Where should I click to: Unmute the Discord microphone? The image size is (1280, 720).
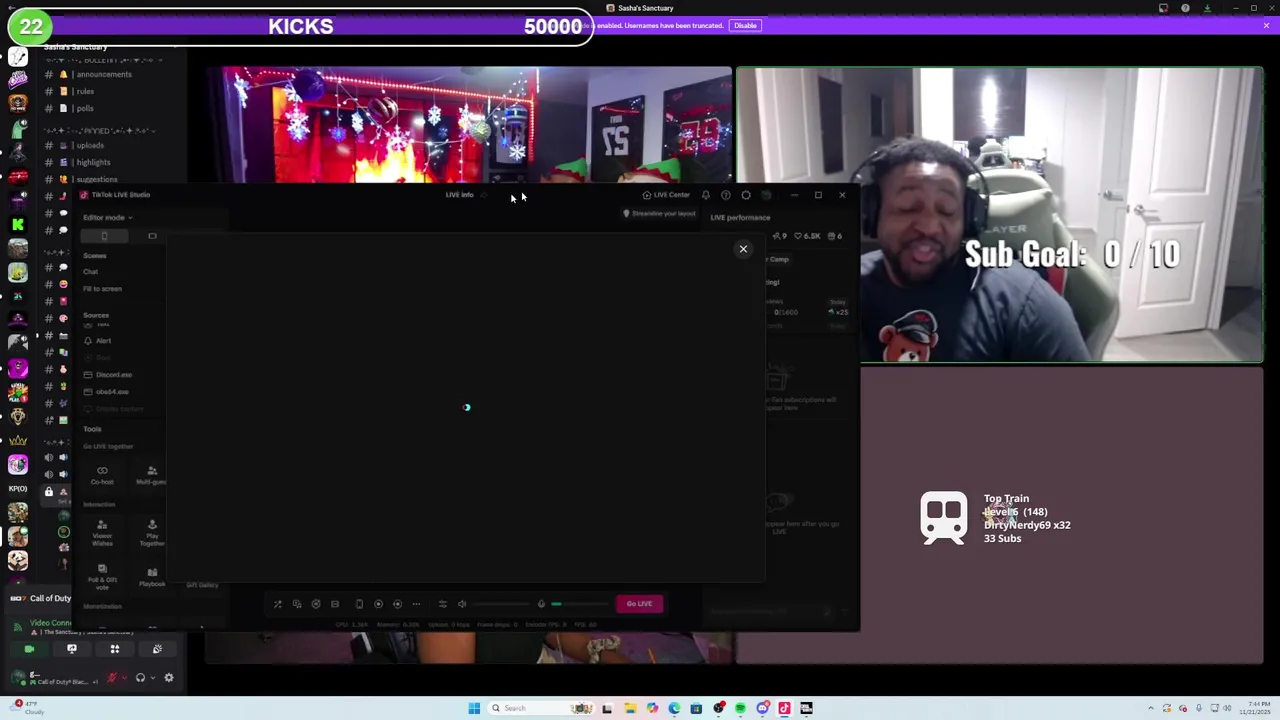112,678
